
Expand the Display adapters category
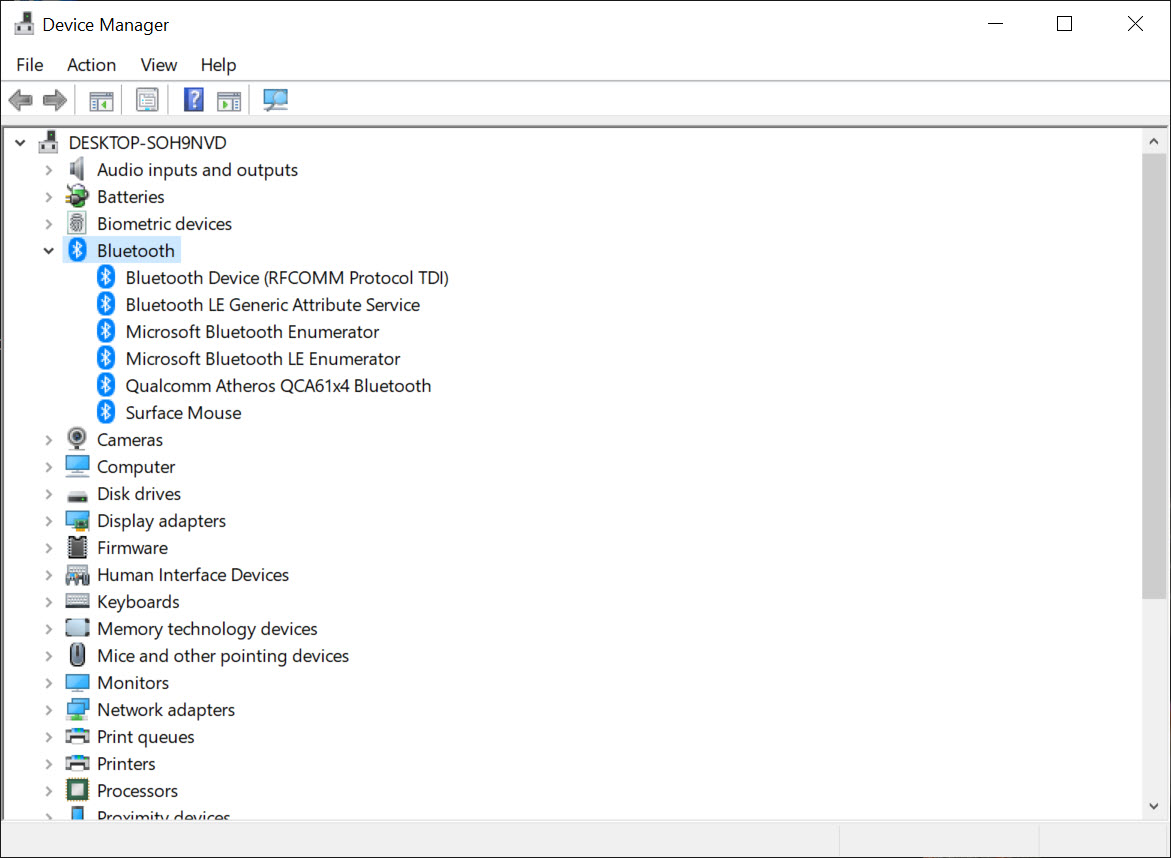(x=49, y=520)
